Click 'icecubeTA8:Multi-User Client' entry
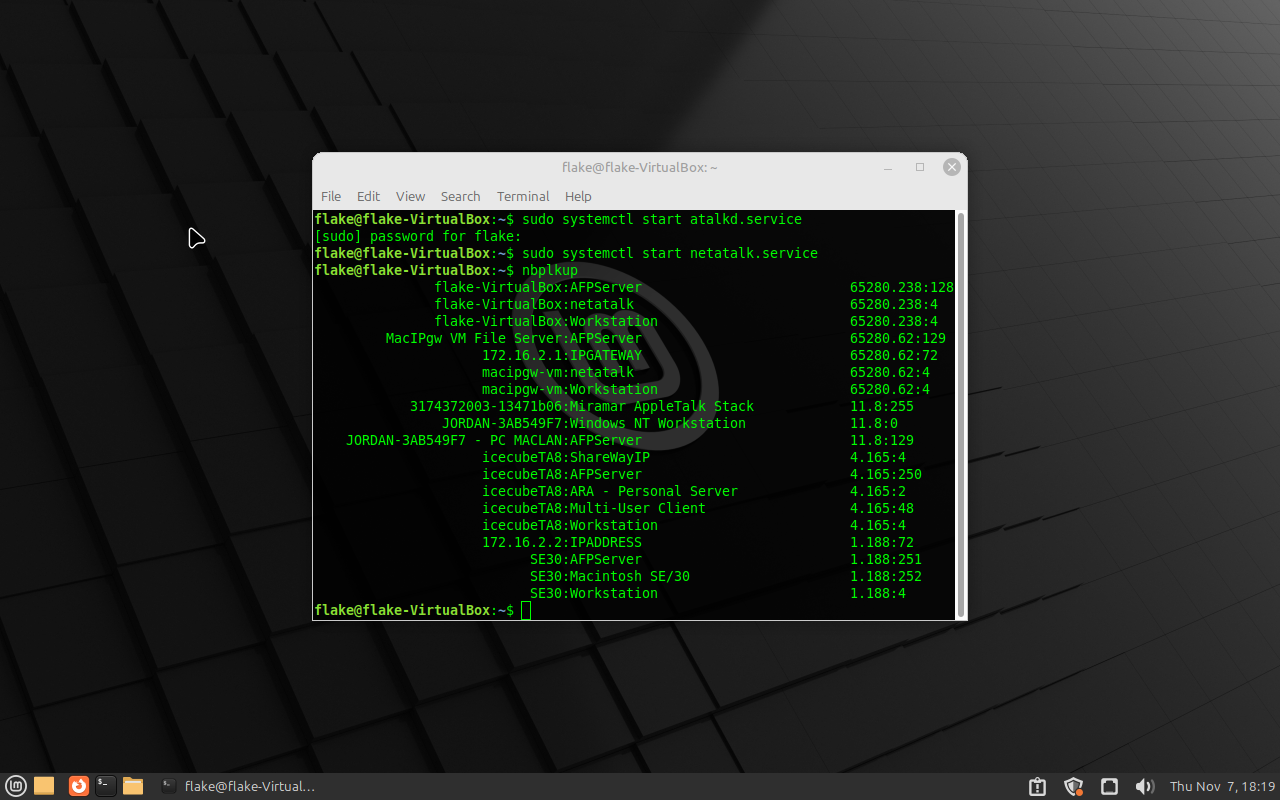This screenshot has height=800, width=1280. [594, 508]
